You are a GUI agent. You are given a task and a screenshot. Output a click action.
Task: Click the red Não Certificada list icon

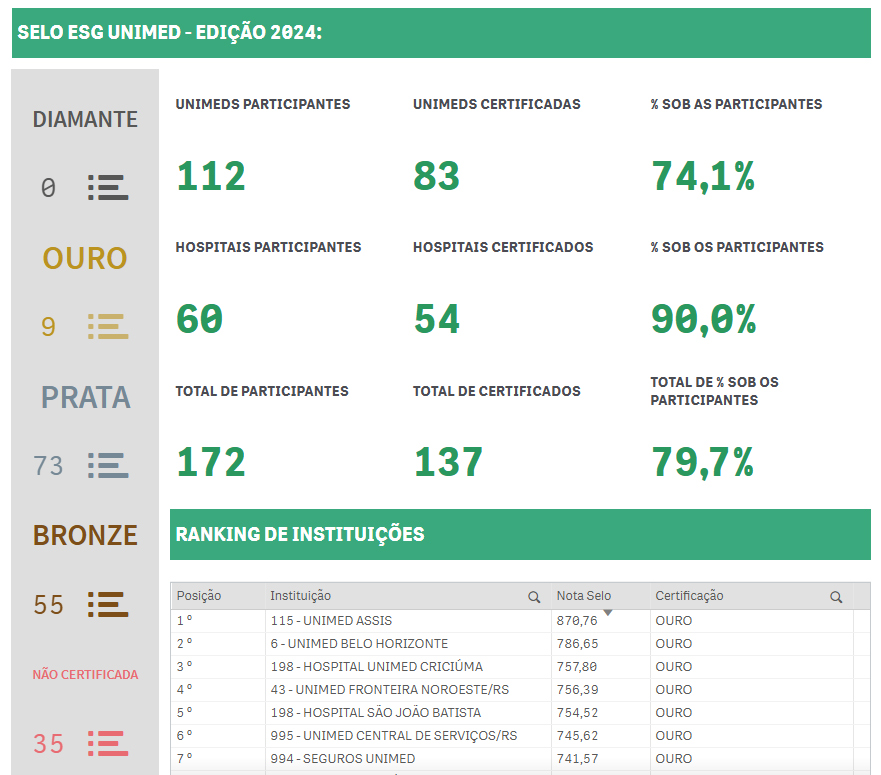pos(107,744)
